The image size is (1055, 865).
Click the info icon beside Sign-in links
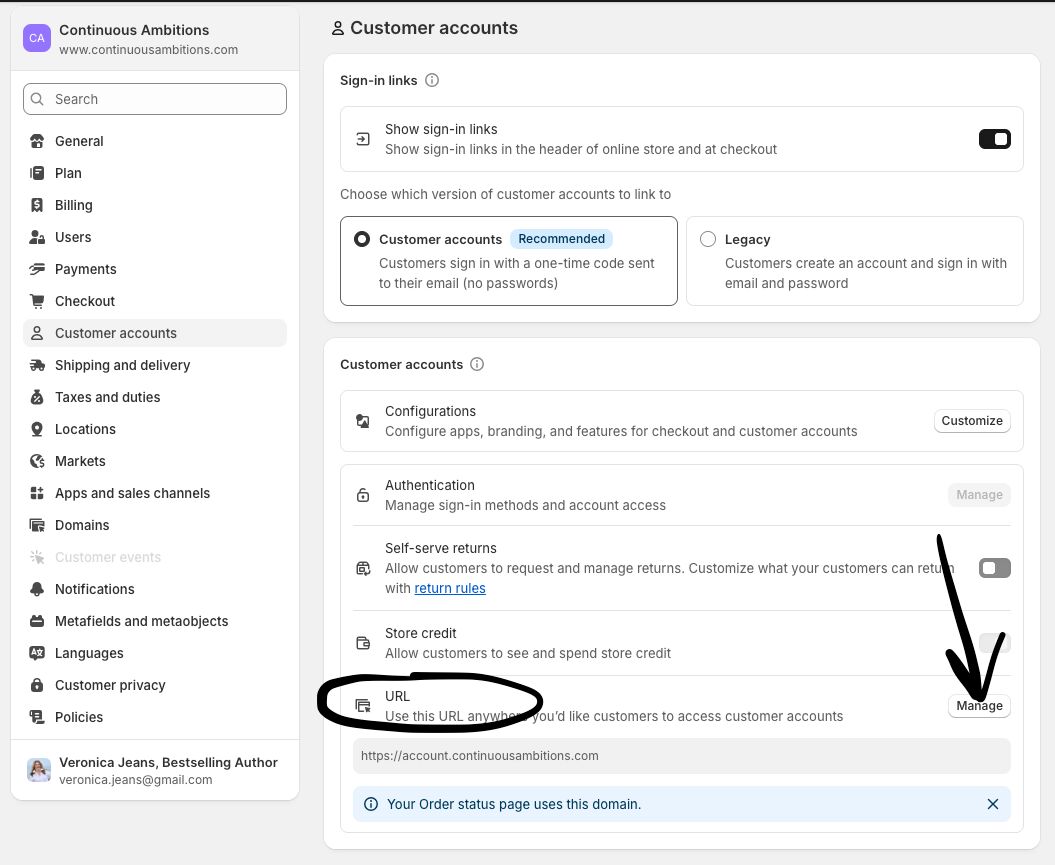point(432,81)
